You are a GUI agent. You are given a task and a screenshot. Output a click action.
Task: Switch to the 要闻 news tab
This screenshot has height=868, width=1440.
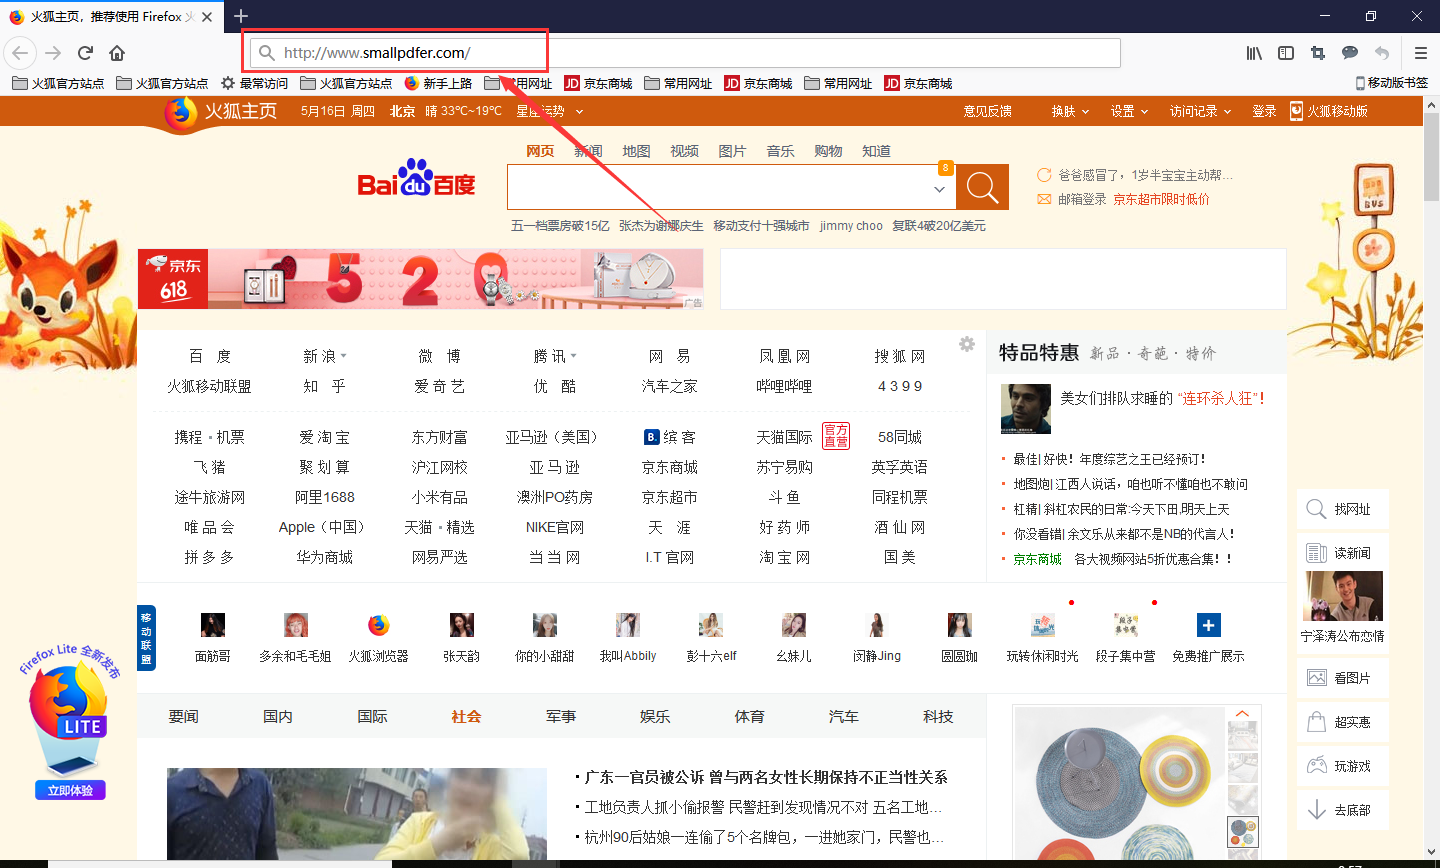pos(183,716)
